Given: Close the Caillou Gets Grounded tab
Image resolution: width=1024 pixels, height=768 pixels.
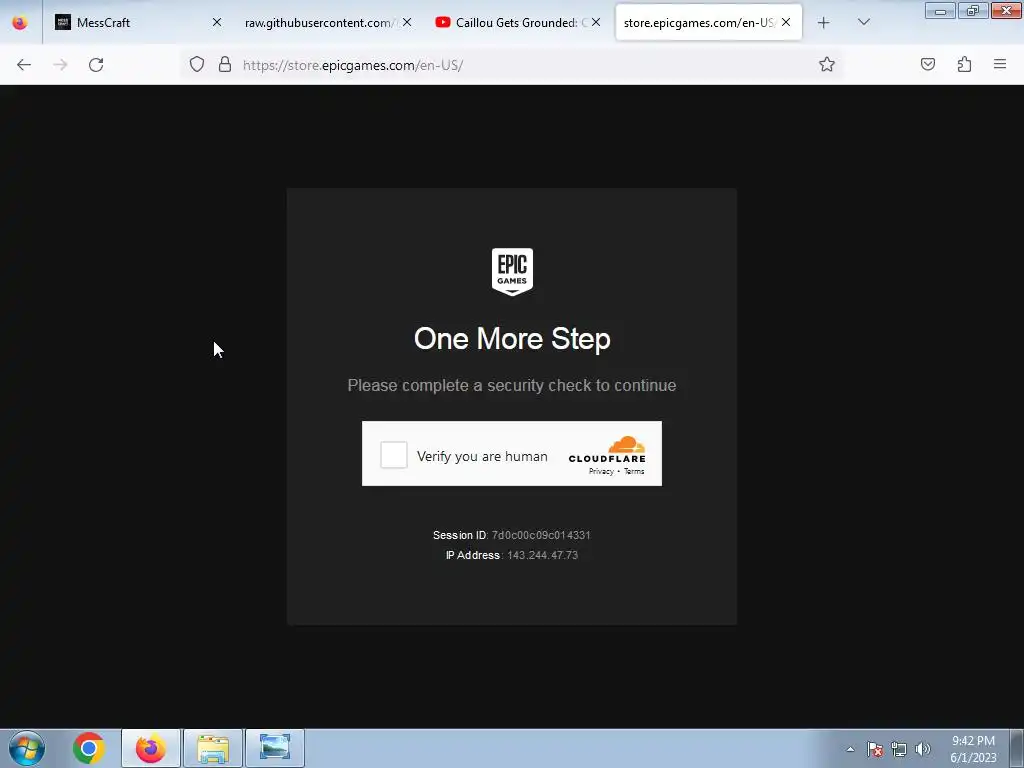Looking at the screenshot, I should click(596, 22).
